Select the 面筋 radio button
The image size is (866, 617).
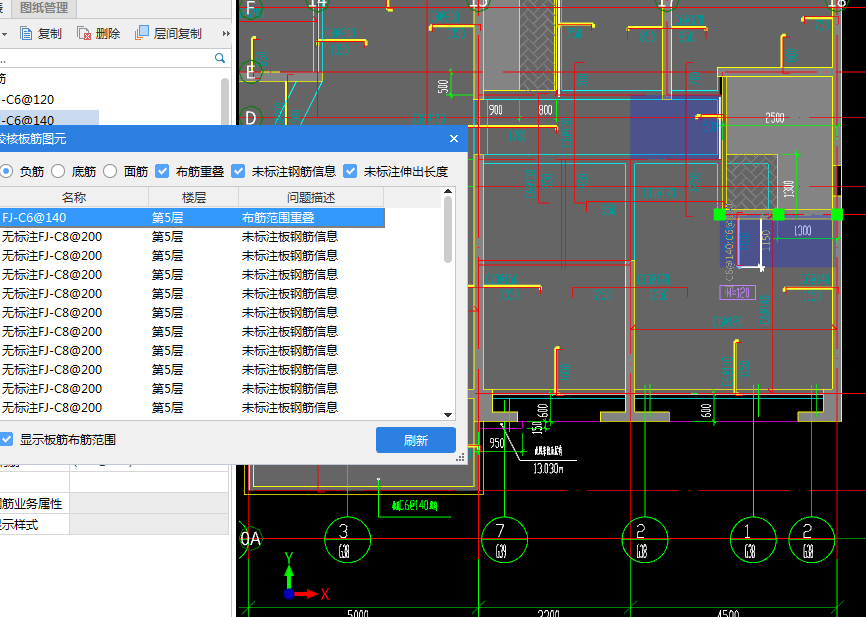(110, 171)
